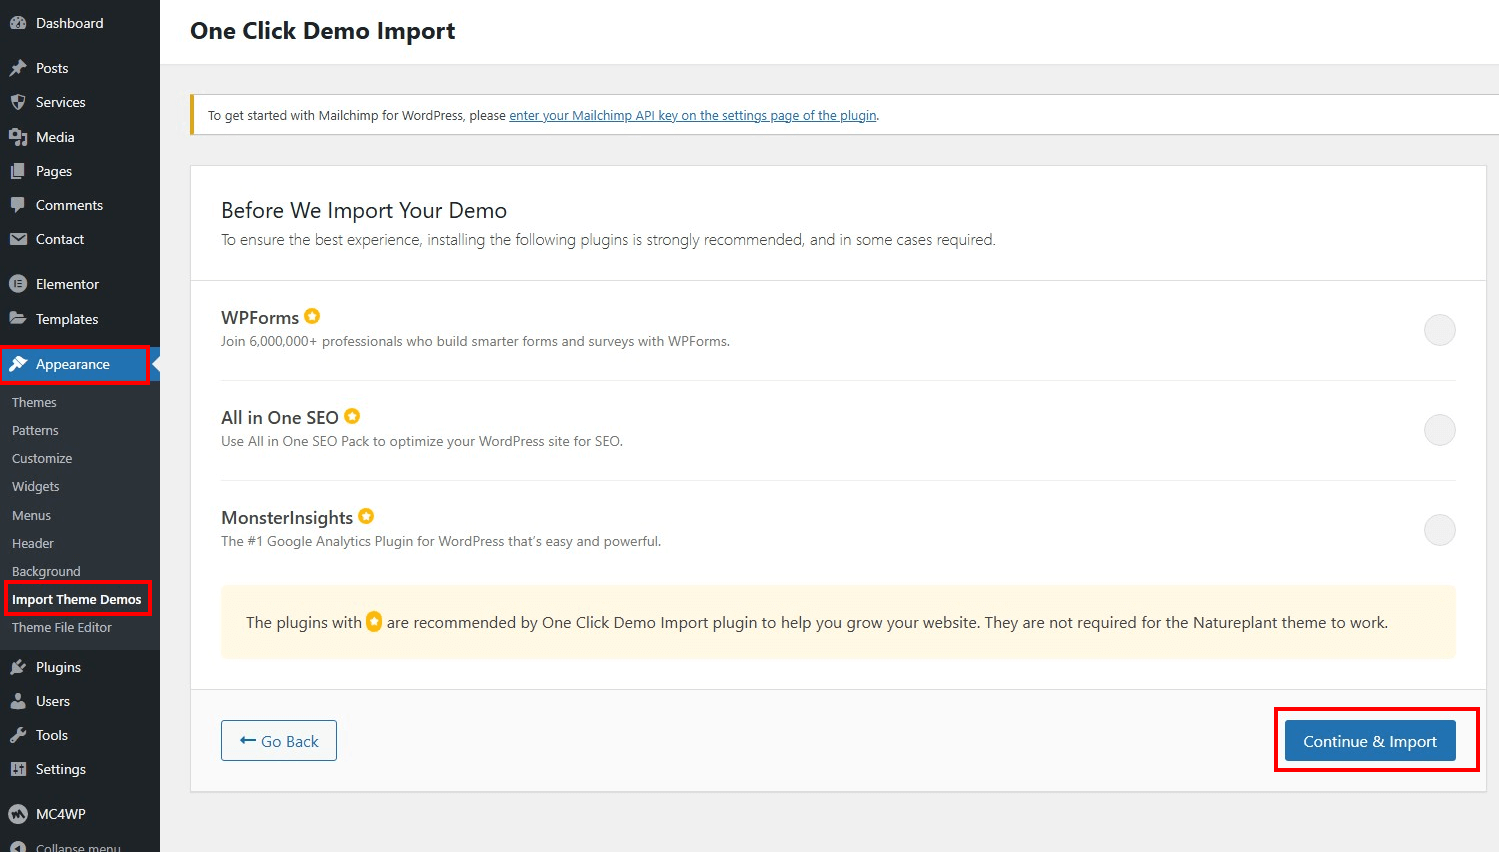Go to the Services menu
This screenshot has width=1499, height=852.
pyautogui.click(x=80, y=102)
